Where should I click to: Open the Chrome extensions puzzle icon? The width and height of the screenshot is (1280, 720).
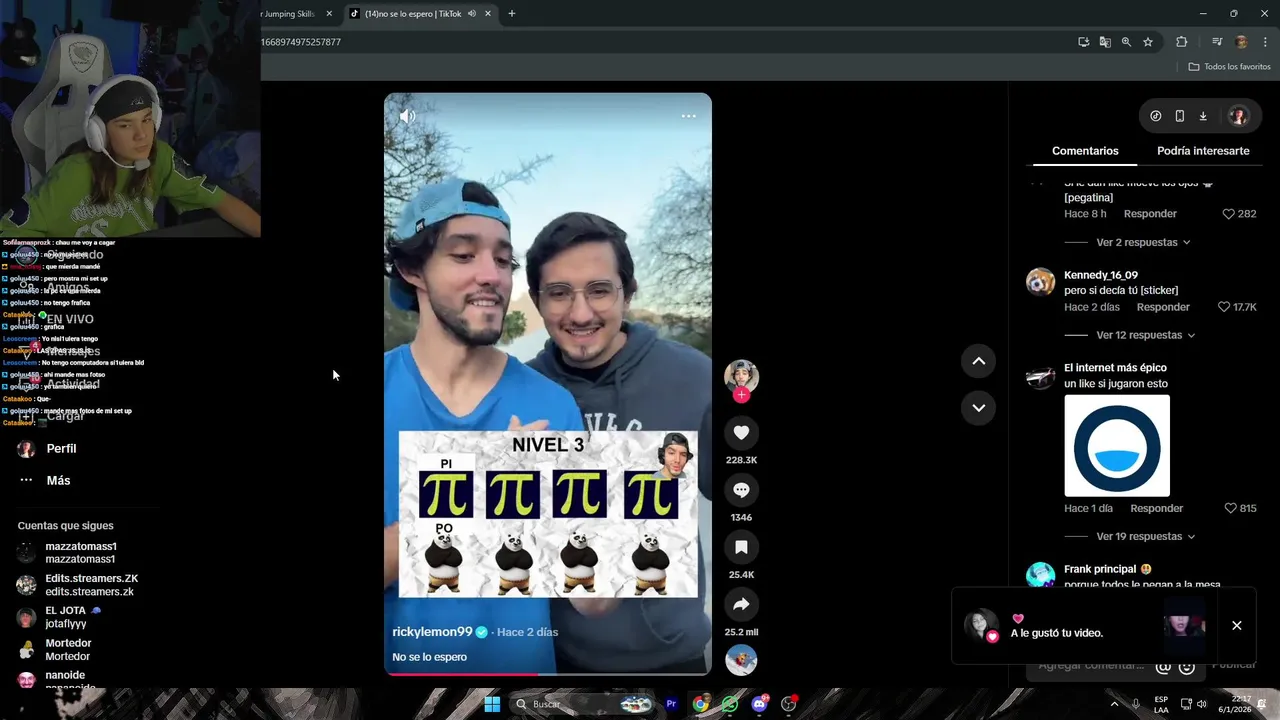tap(1181, 42)
